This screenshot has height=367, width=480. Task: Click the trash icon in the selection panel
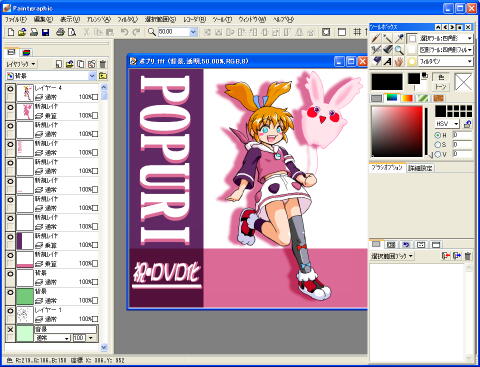(x=468, y=256)
